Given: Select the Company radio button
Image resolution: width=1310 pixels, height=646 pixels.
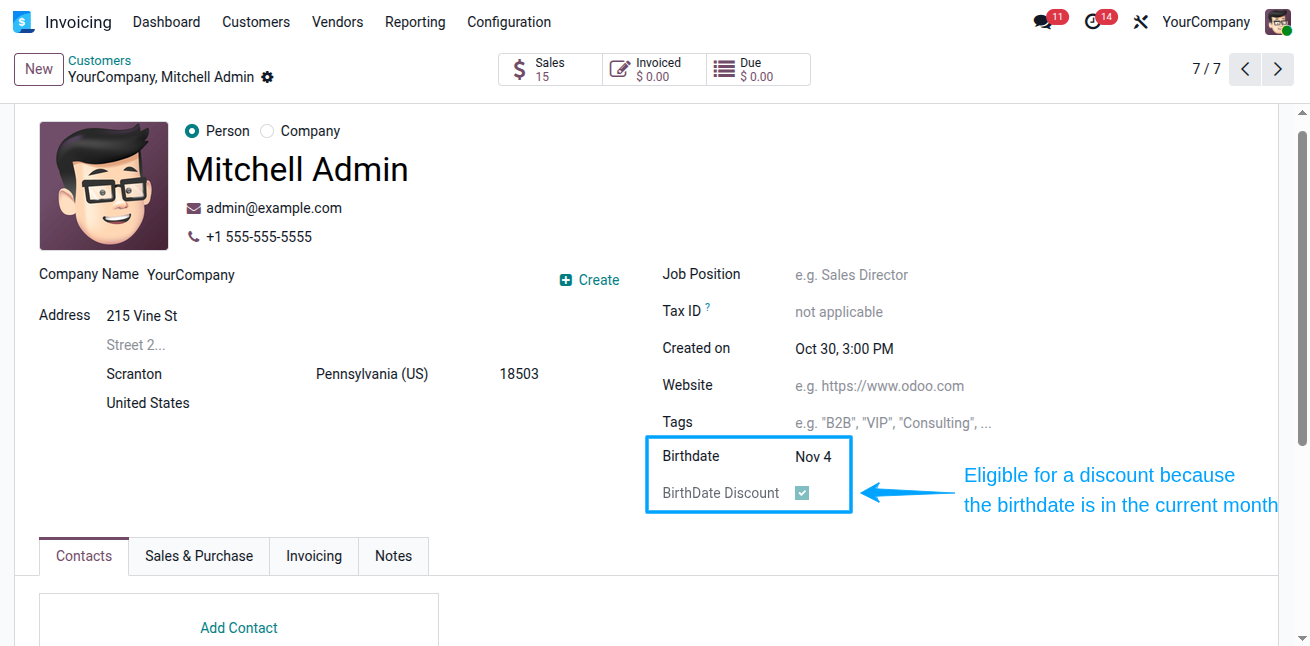Looking at the screenshot, I should pos(267,131).
